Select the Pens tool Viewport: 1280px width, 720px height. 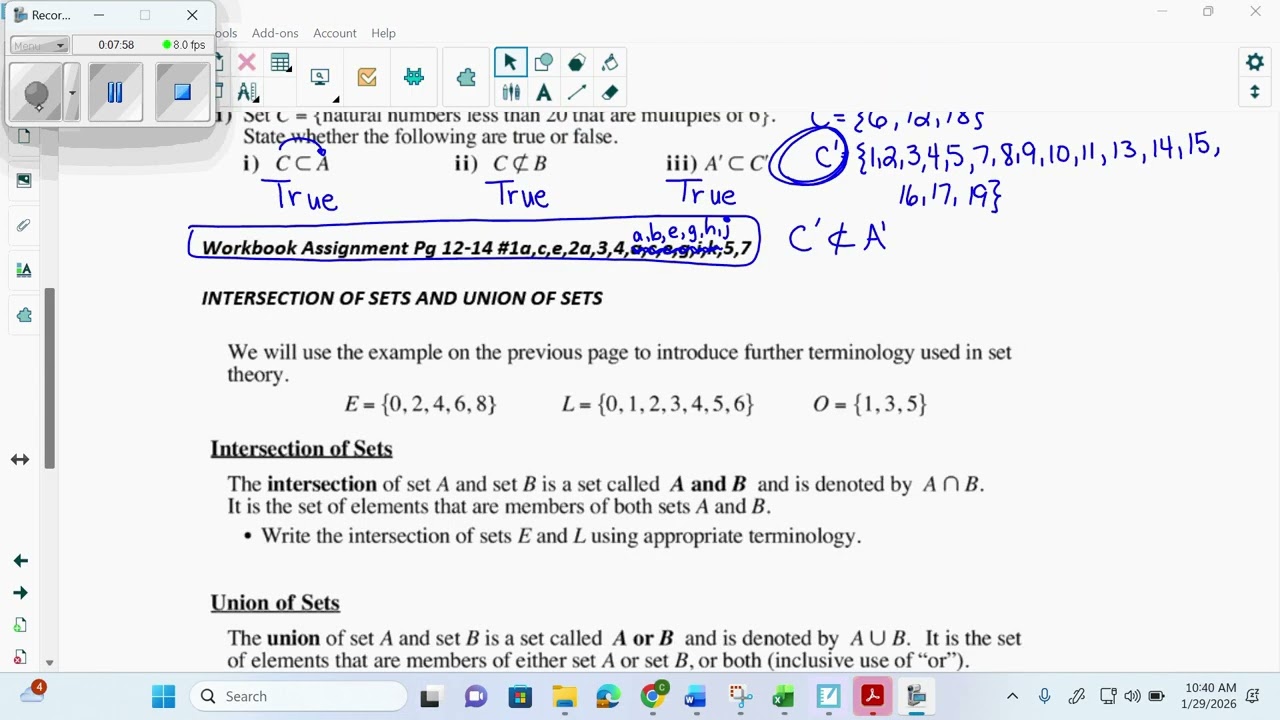click(511, 92)
